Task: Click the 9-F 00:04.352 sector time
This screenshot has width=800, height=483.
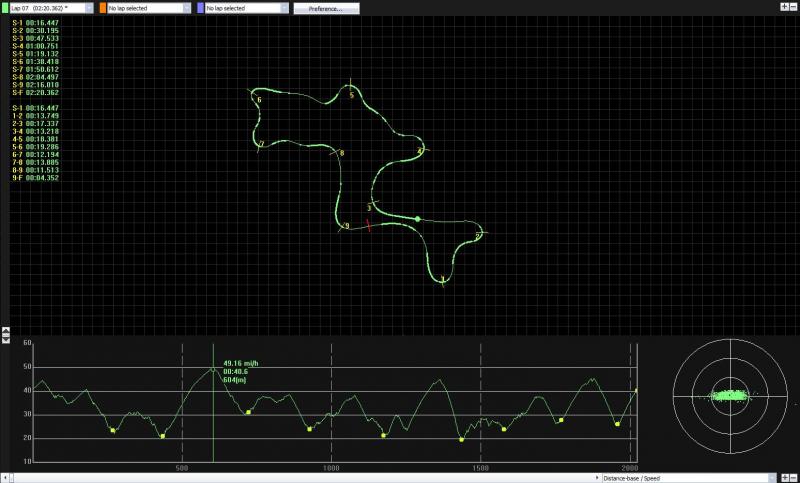Action: [35, 178]
